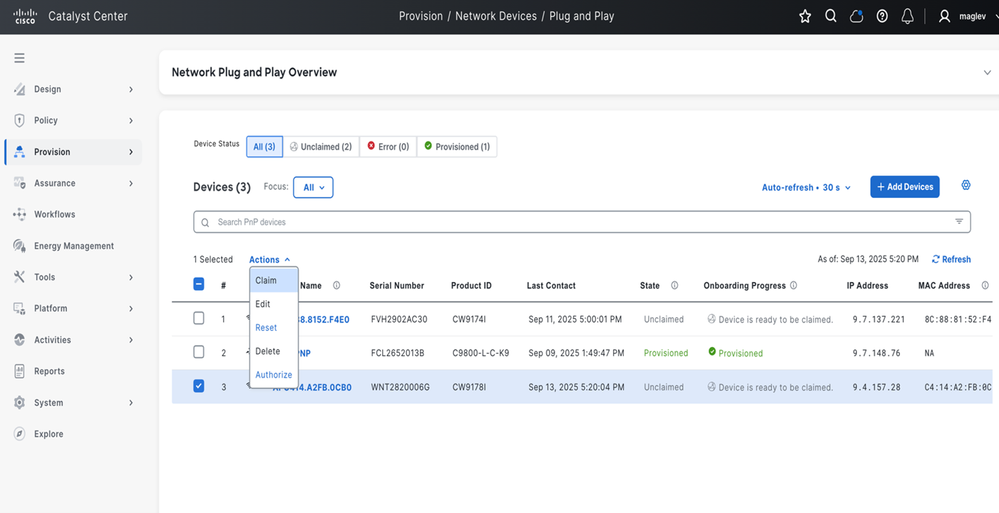This screenshot has height=513, width=999.
Task: Uncheck the box for device row 3
Action: click(x=199, y=386)
